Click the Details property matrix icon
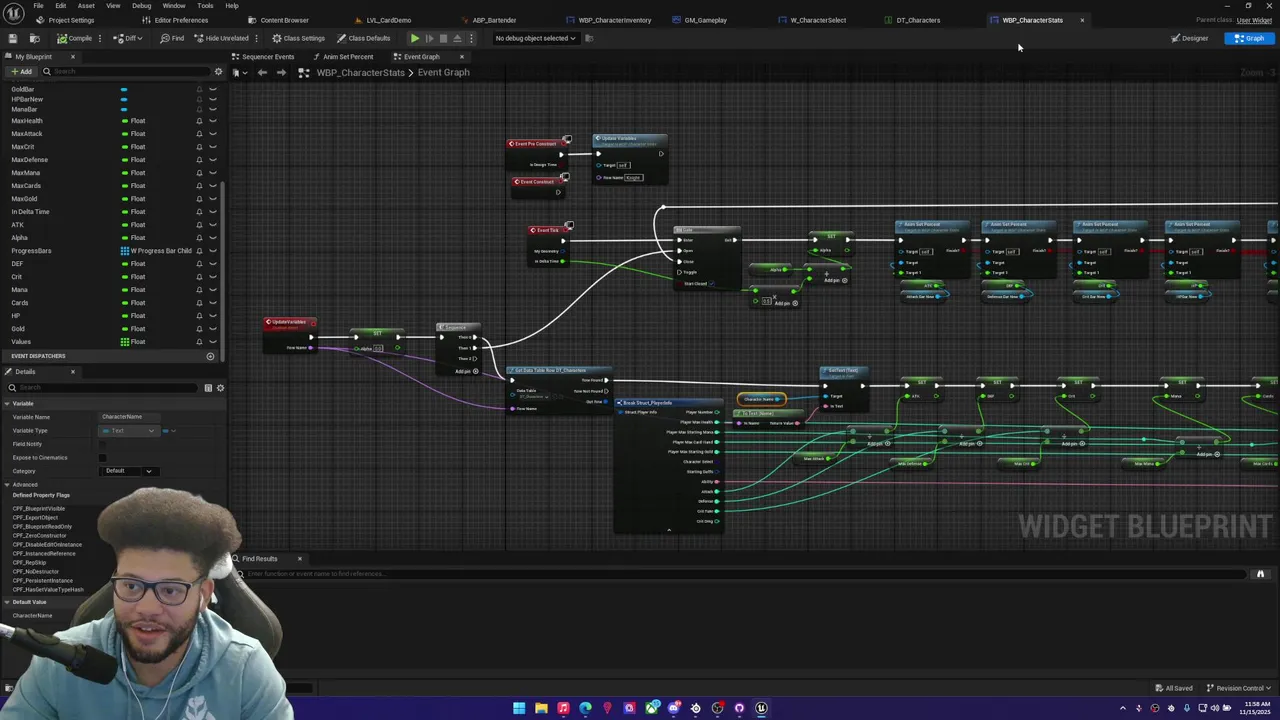Screen dimensions: 1280x720 tap(208, 388)
